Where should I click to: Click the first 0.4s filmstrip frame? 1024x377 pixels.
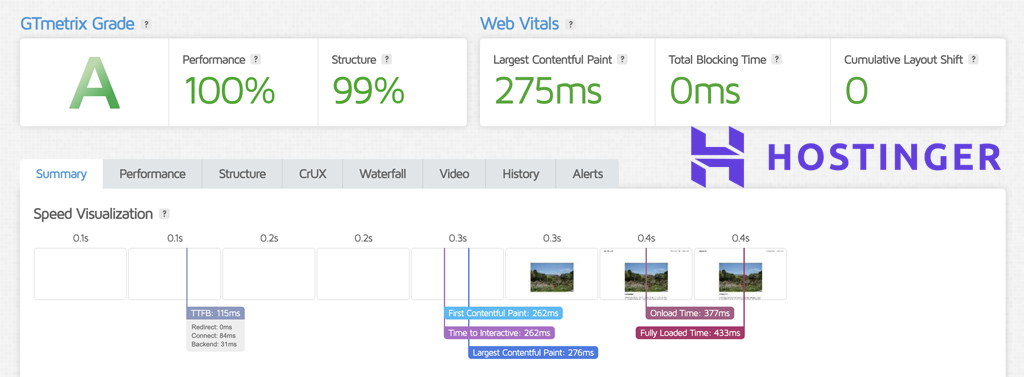[x=646, y=274]
